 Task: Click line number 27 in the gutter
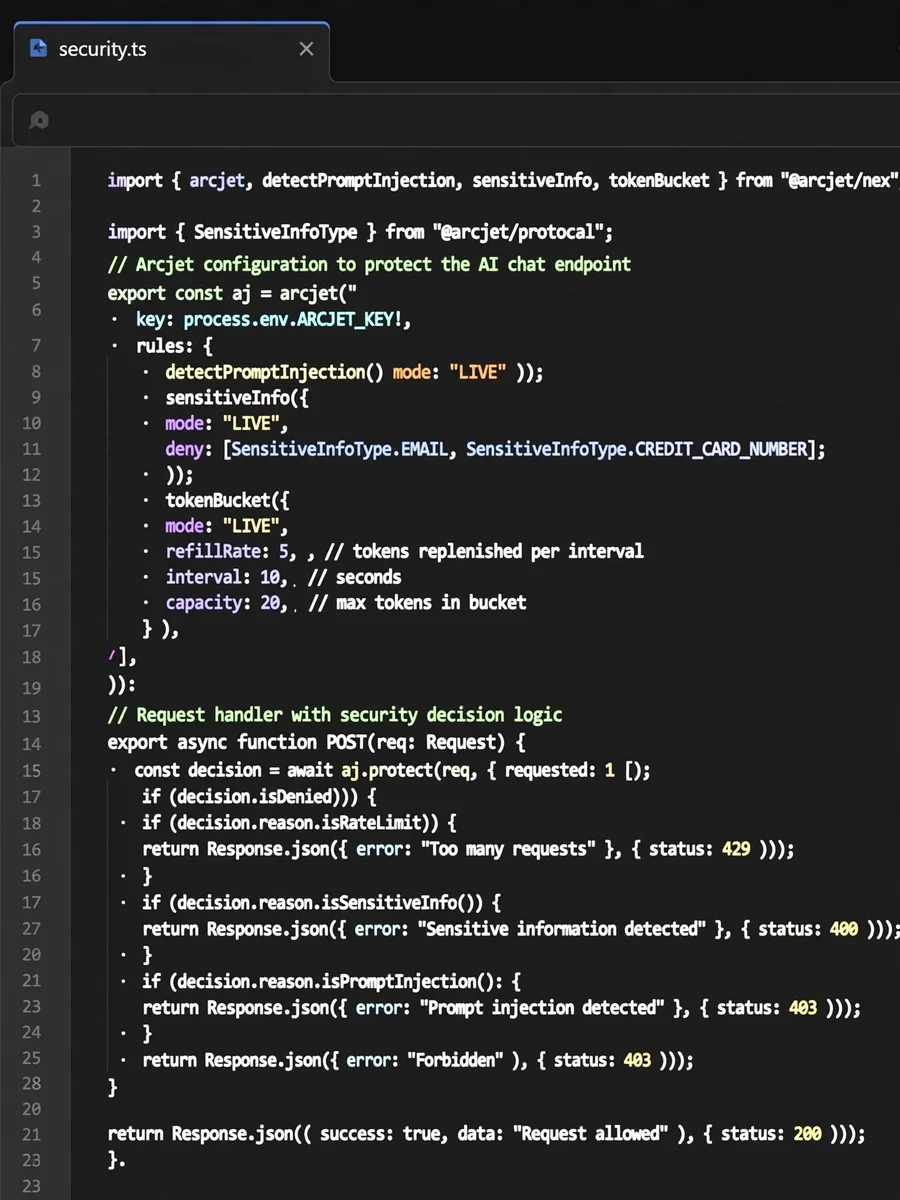click(31, 928)
